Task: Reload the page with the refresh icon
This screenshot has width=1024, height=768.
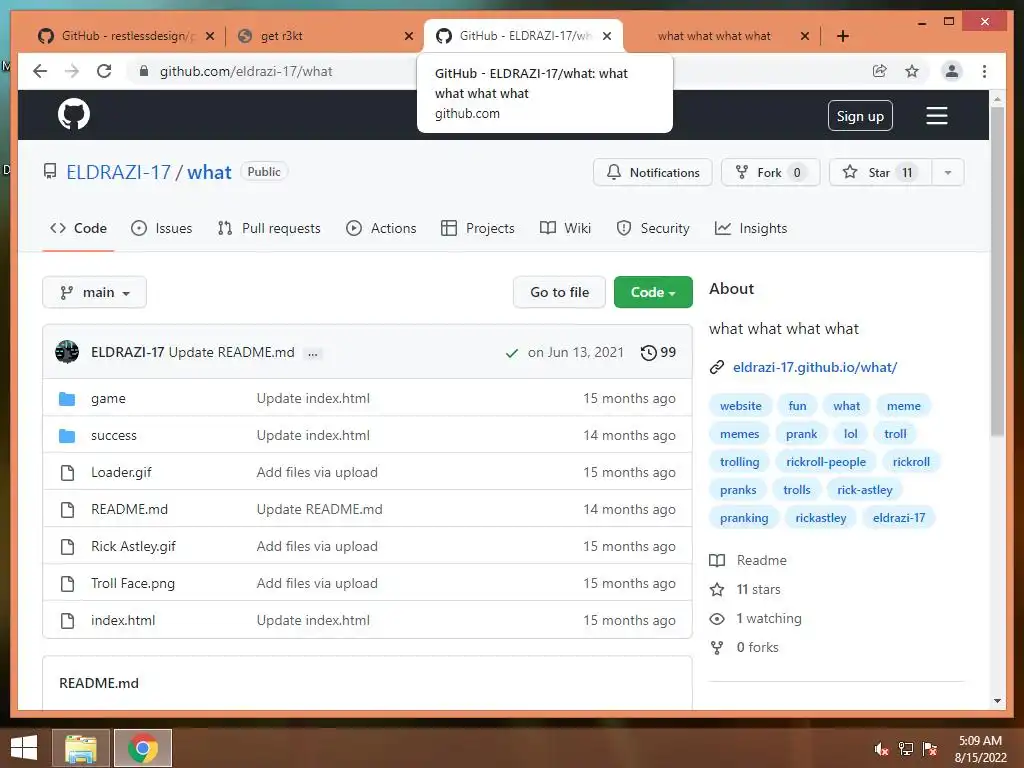Action: 104,71
